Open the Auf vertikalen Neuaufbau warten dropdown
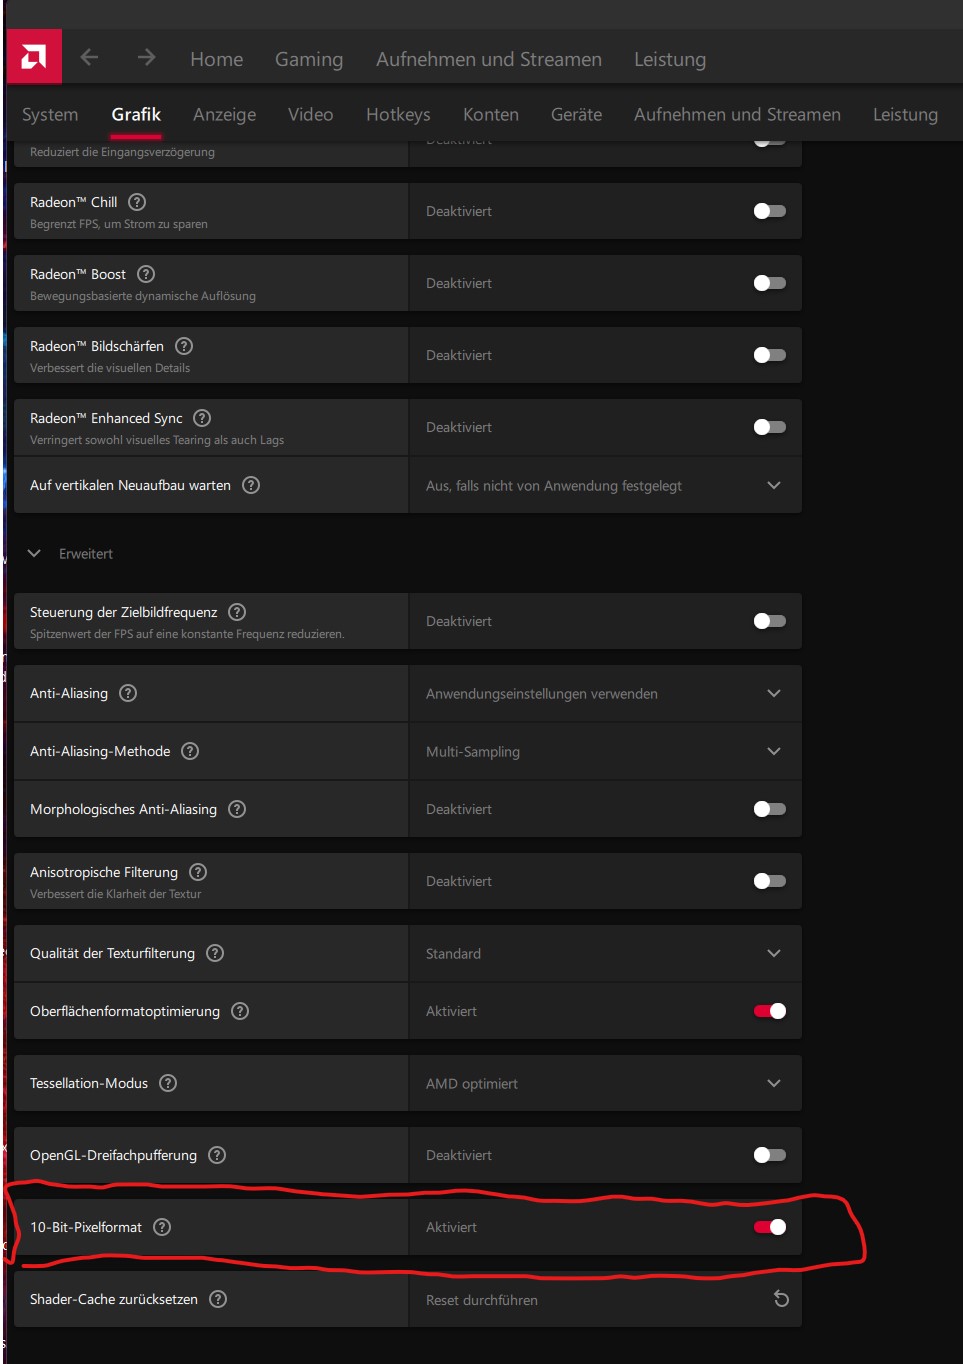963x1364 pixels. [772, 485]
